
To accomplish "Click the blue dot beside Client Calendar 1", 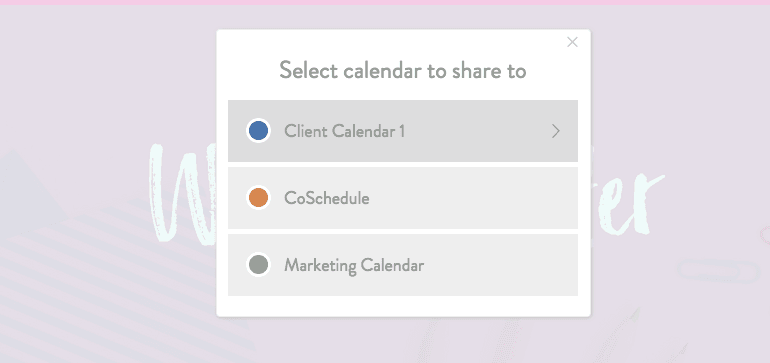I will 258,131.
